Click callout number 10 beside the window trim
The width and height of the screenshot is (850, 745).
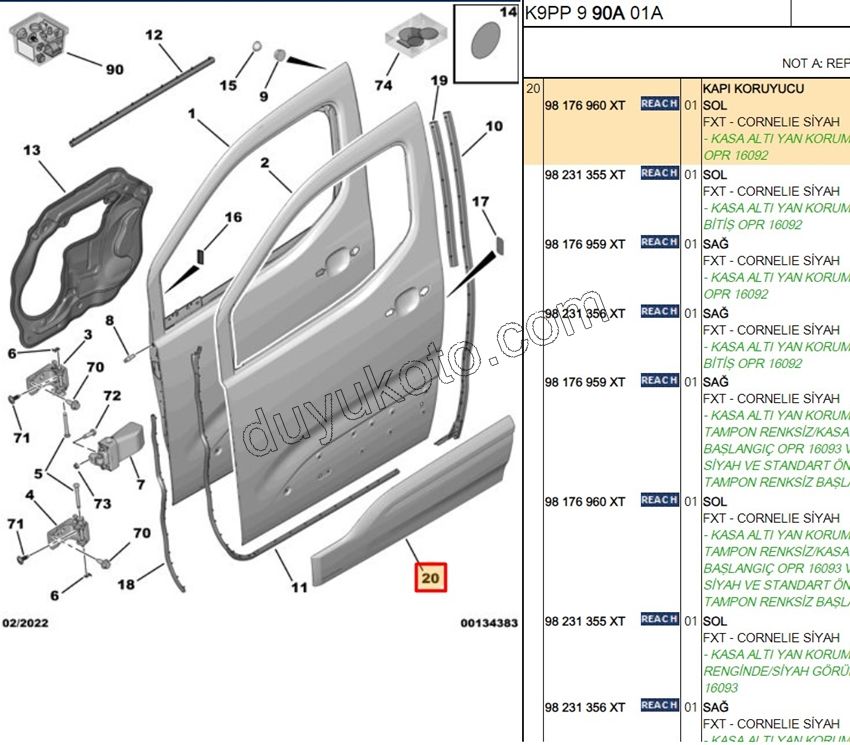tap(493, 127)
